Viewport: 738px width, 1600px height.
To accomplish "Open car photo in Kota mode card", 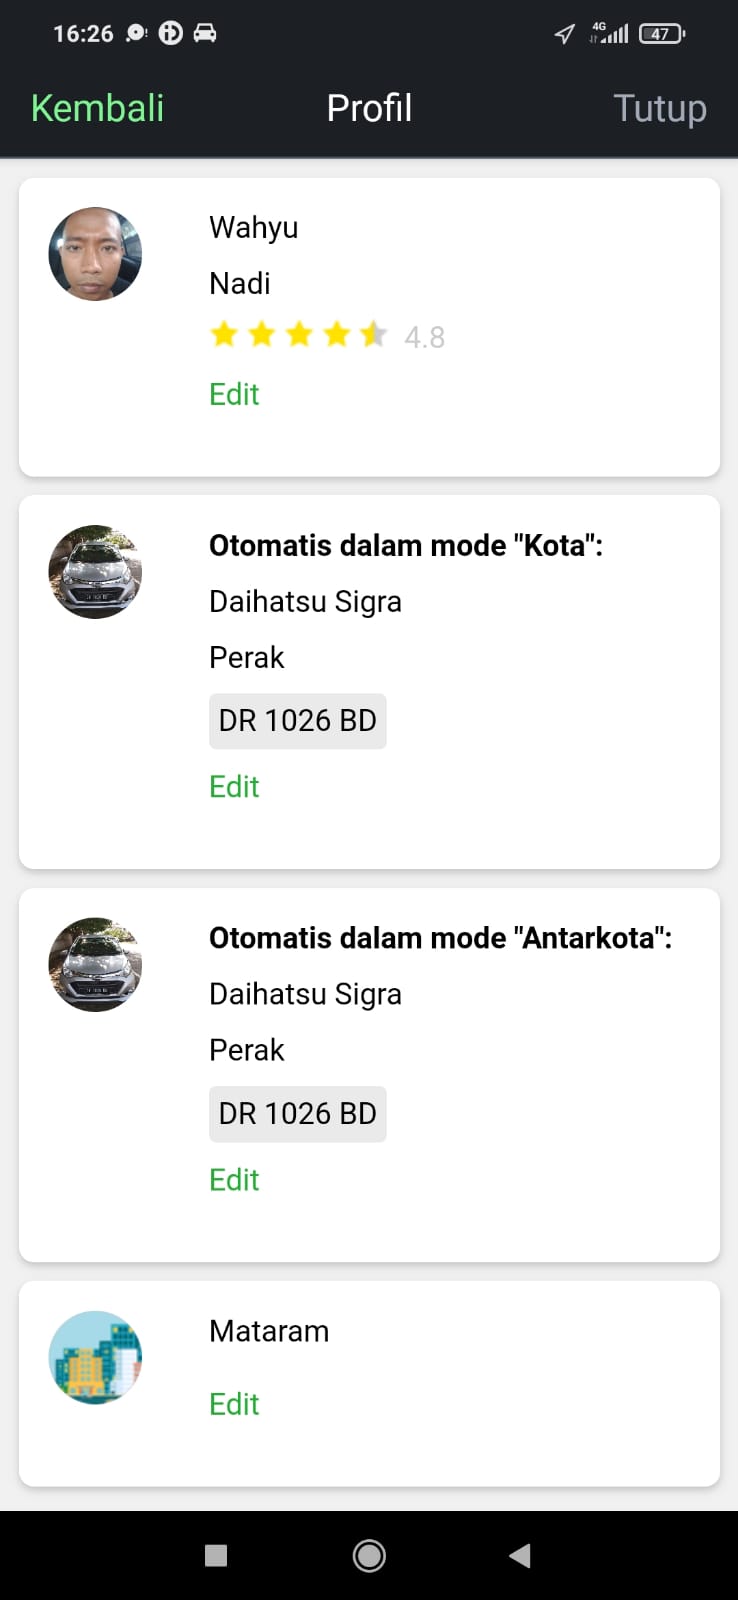I will coord(95,572).
